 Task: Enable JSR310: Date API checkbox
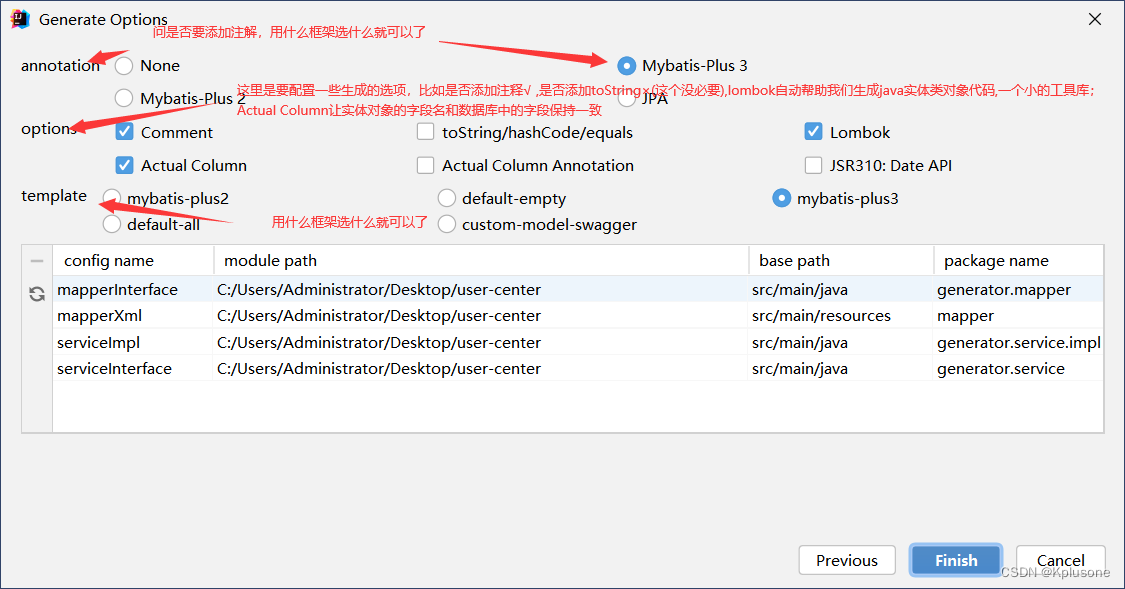click(x=813, y=166)
